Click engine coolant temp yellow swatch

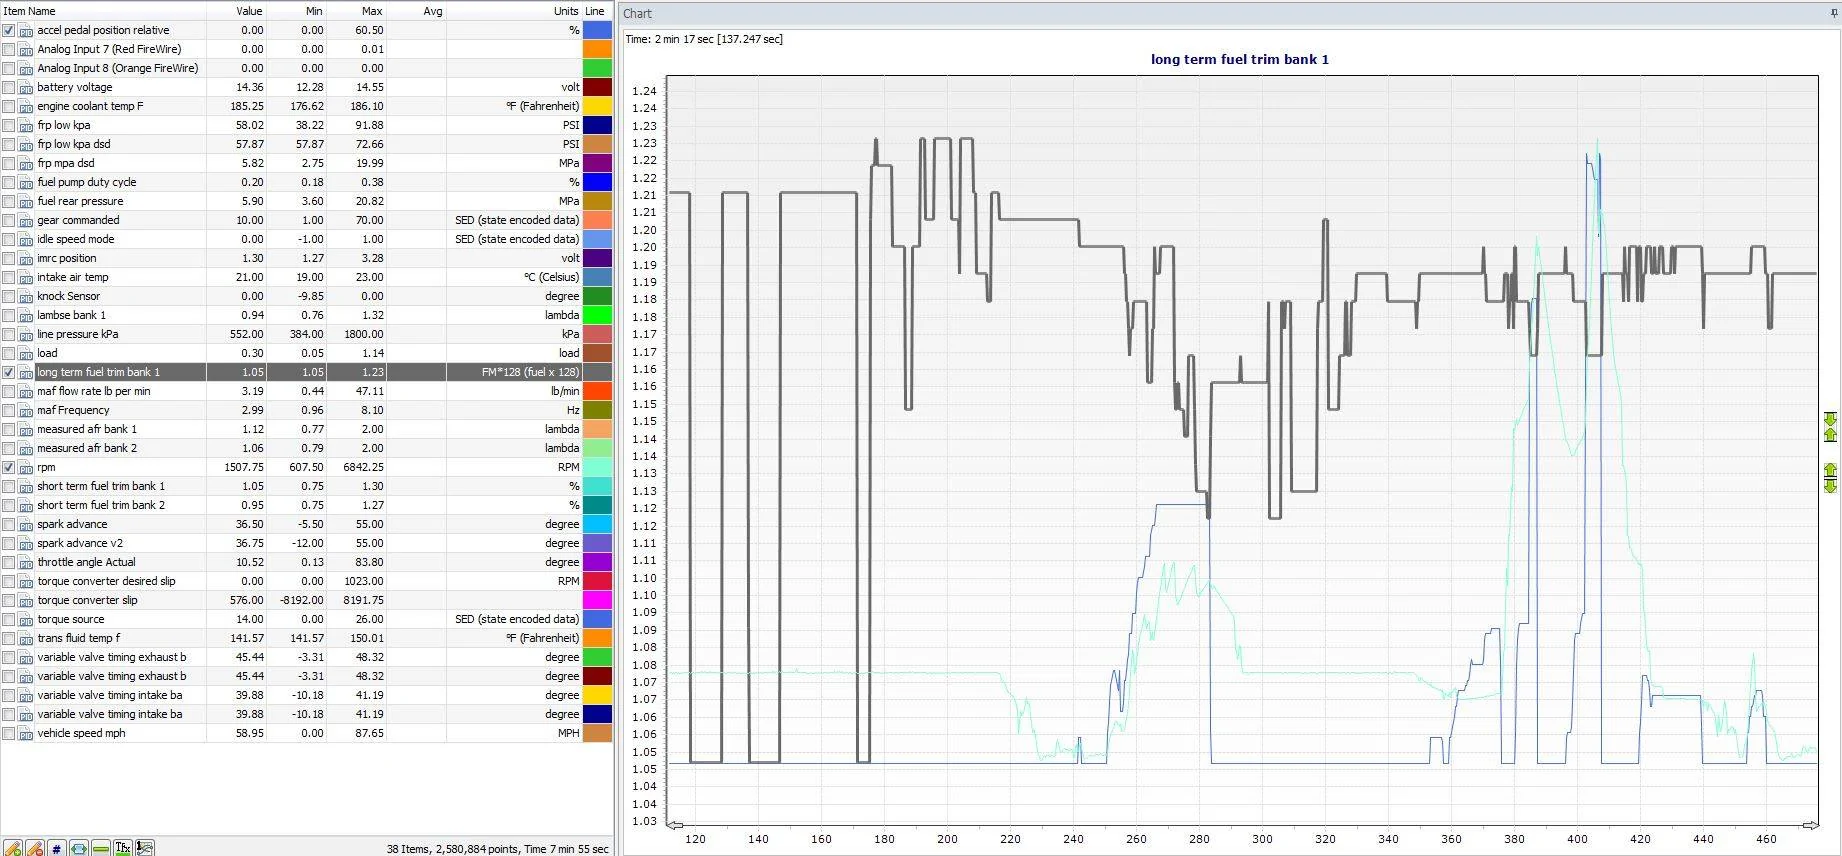click(597, 106)
